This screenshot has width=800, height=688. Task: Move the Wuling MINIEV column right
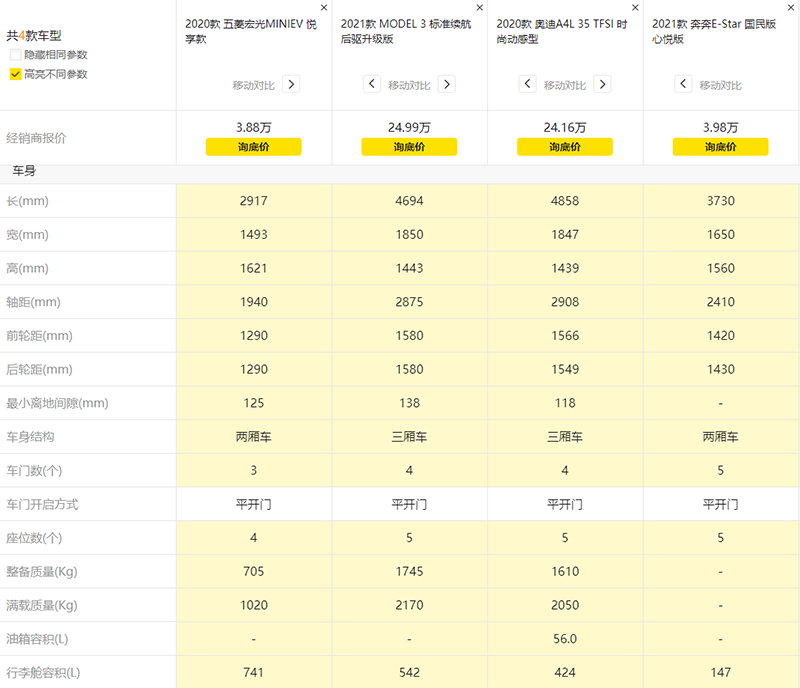(291, 85)
